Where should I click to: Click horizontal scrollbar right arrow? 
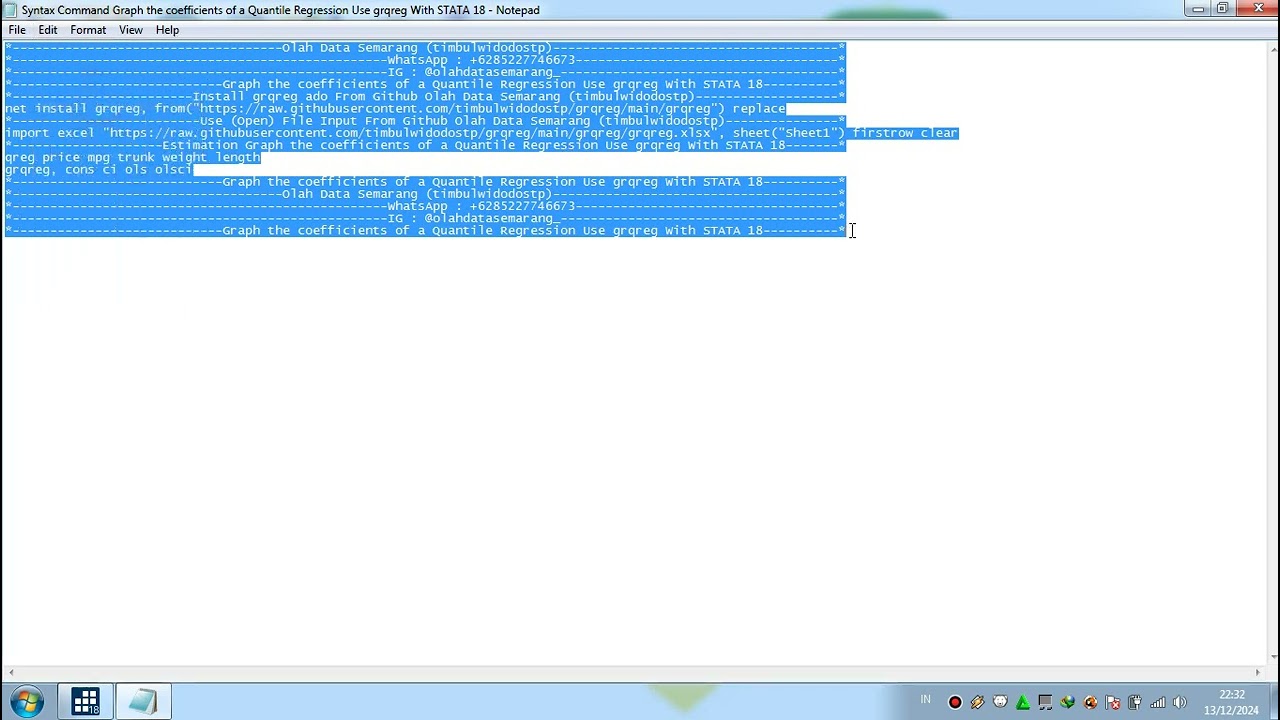click(x=1258, y=673)
